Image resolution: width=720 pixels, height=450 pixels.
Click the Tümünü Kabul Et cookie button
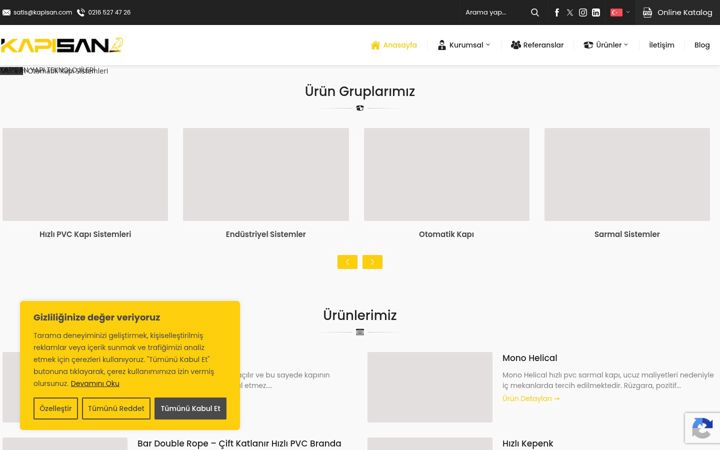point(191,408)
